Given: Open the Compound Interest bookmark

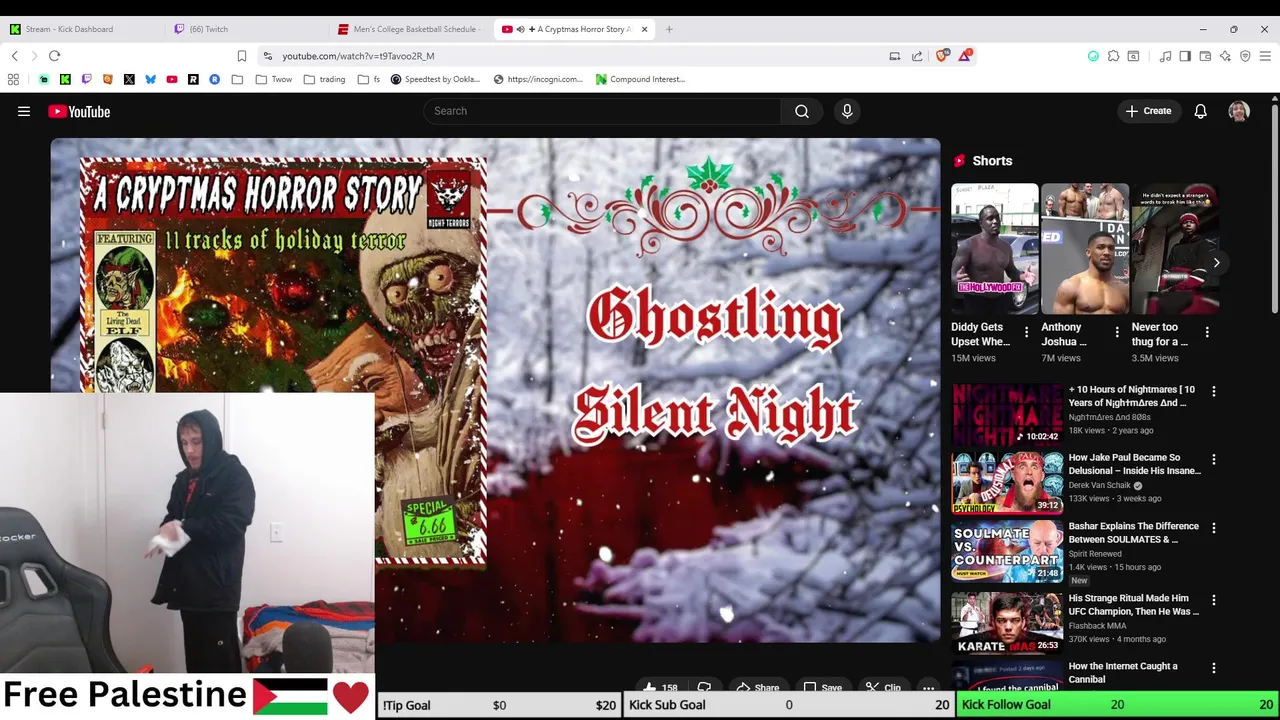Looking at the screenshot, I should [640, 79].
